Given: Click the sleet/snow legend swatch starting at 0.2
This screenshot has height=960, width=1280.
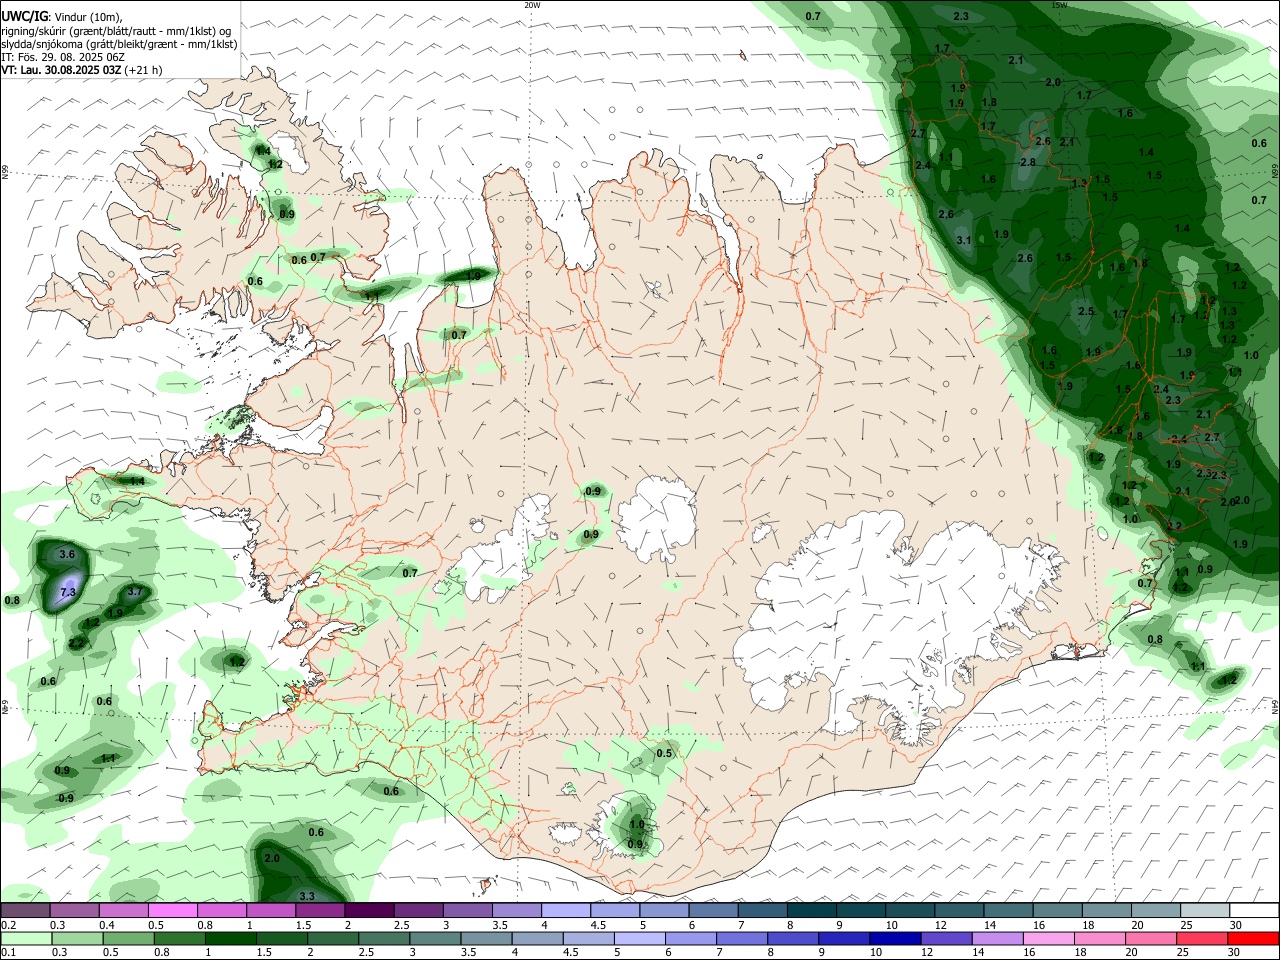Looking at the screenshot, I should point(25,910).
